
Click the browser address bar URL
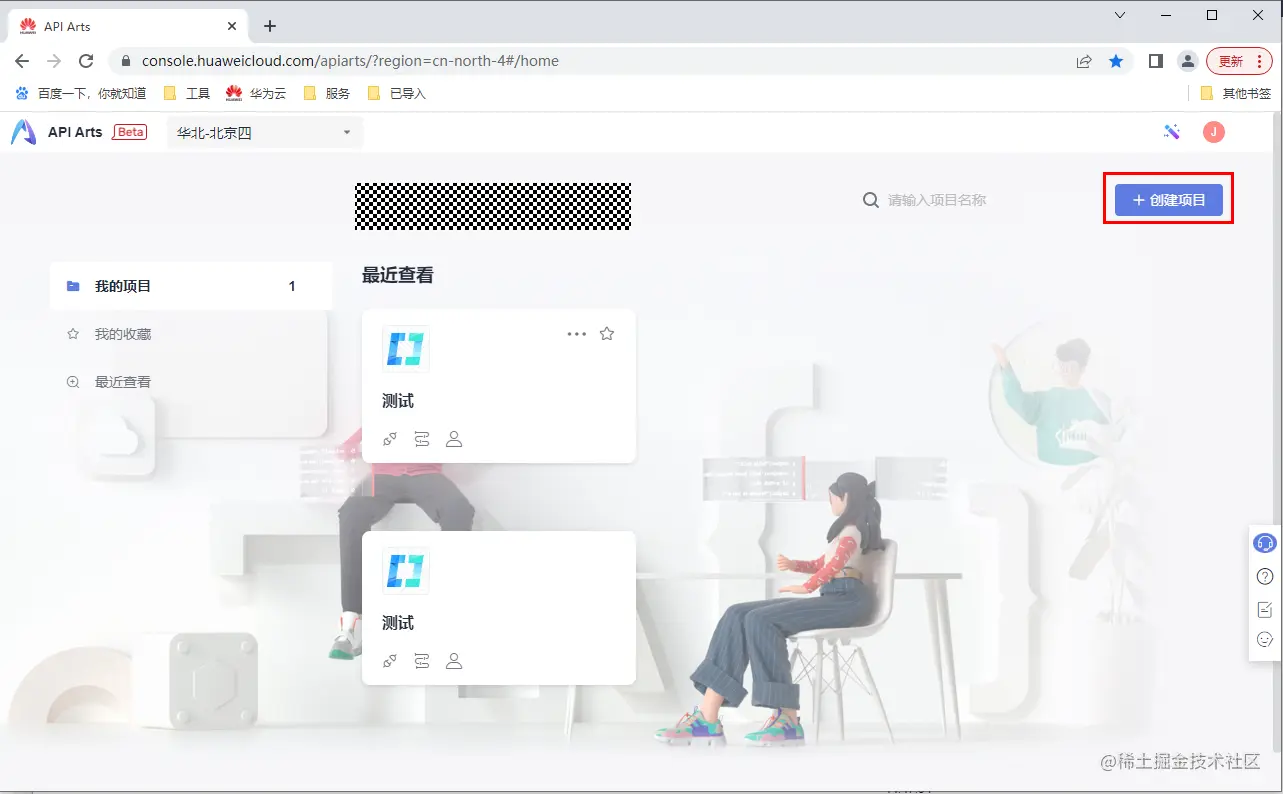[x=350, y=61]
